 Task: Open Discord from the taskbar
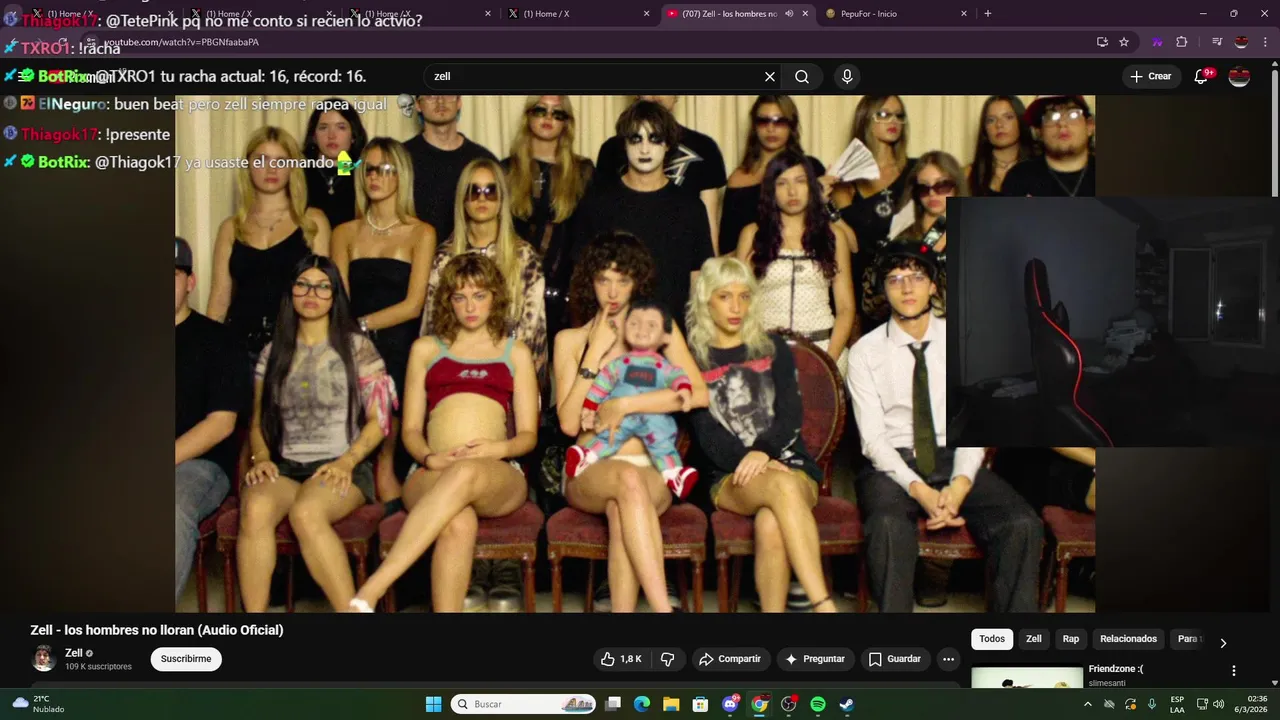(730, 704)
